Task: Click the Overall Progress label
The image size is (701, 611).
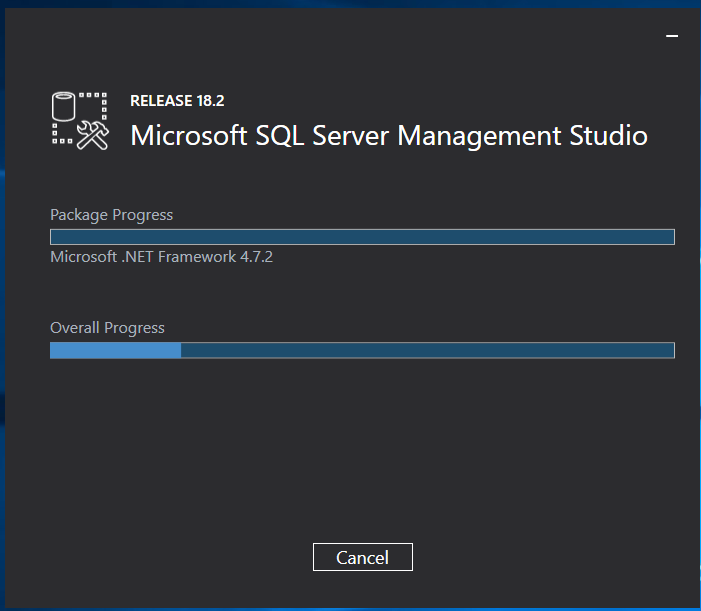Action: click(107, 328)
